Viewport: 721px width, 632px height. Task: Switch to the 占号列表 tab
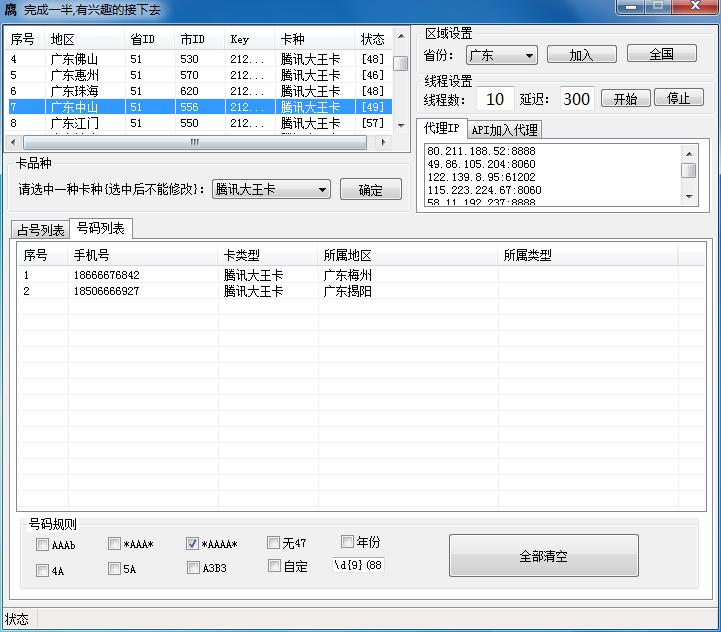40,230
